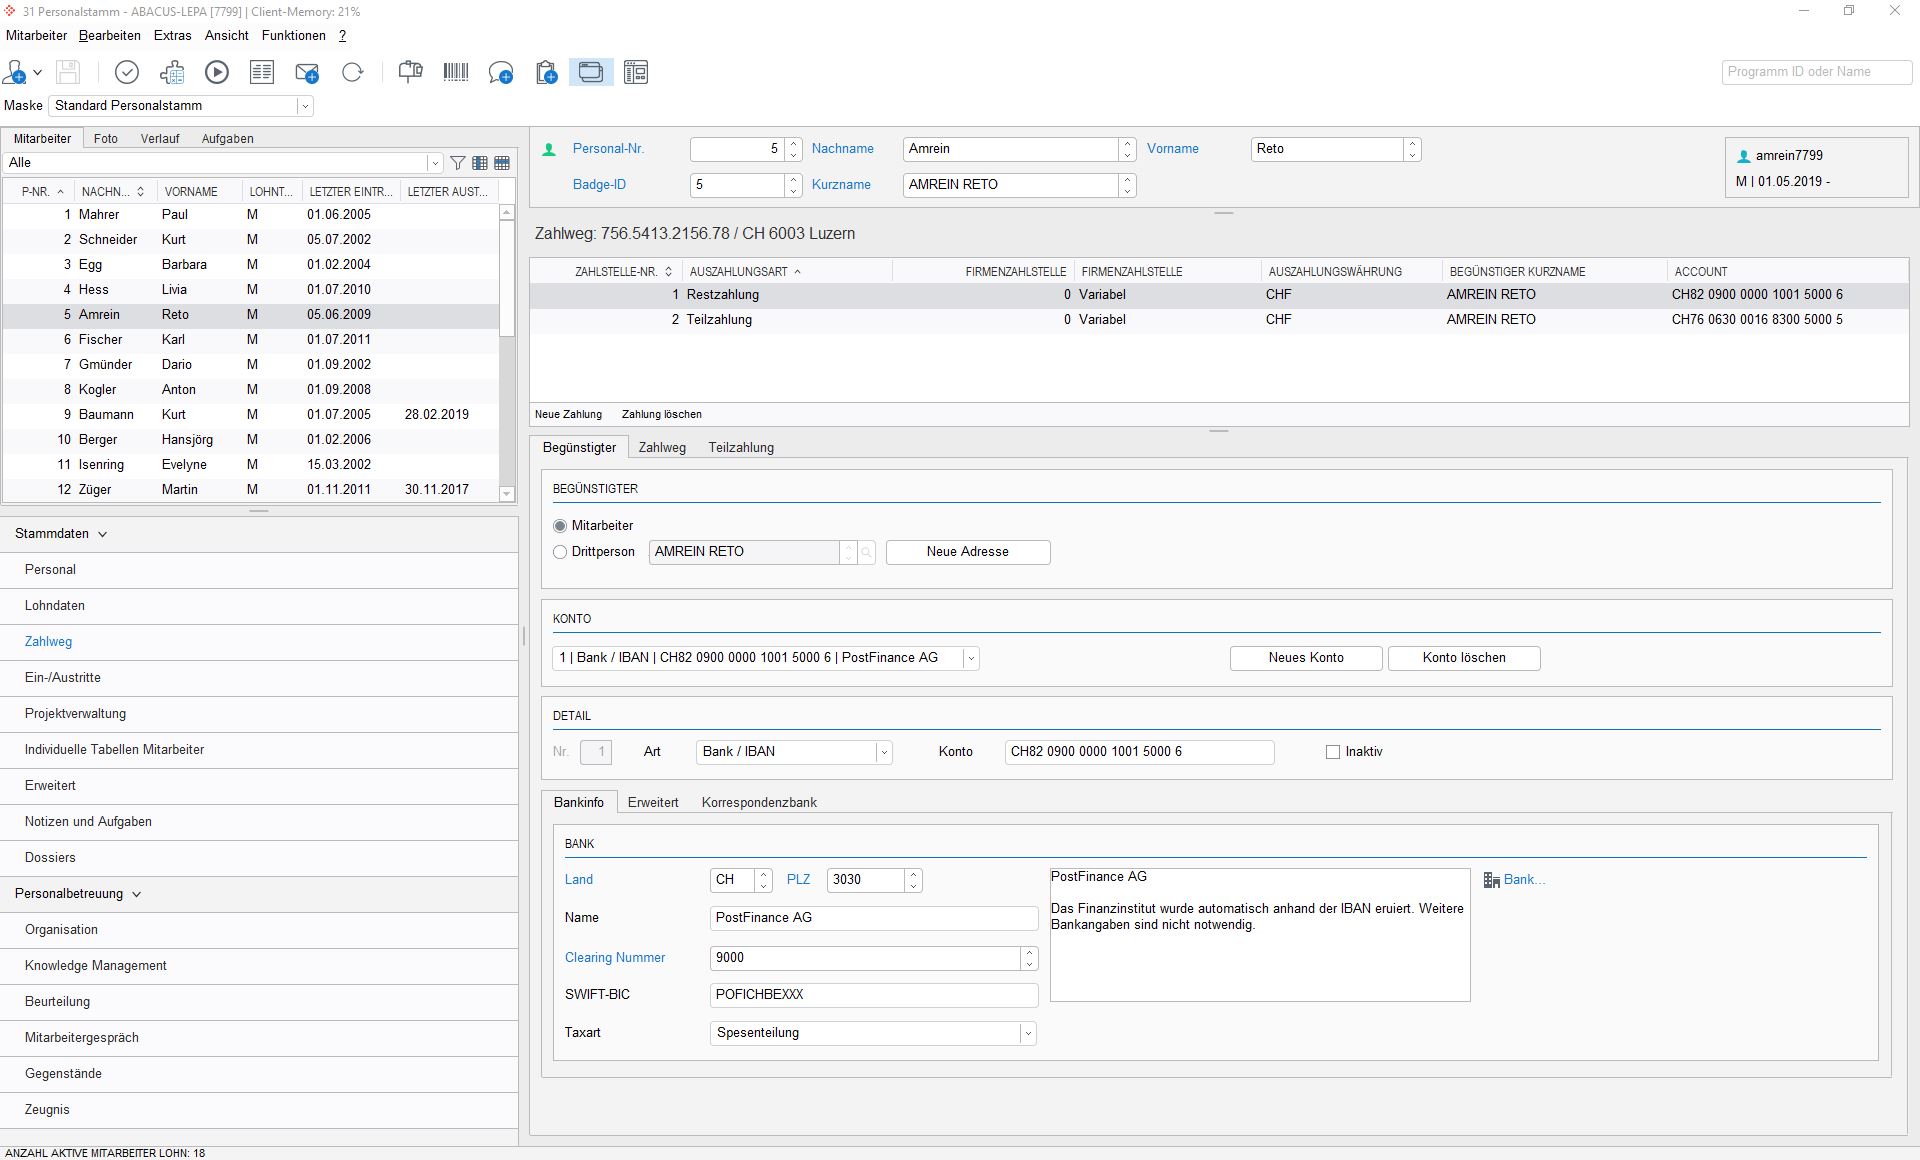This screenshot has width=1920, height=1160.
Task: Click the Konto löschen button
Action: tap(1464, 658)
